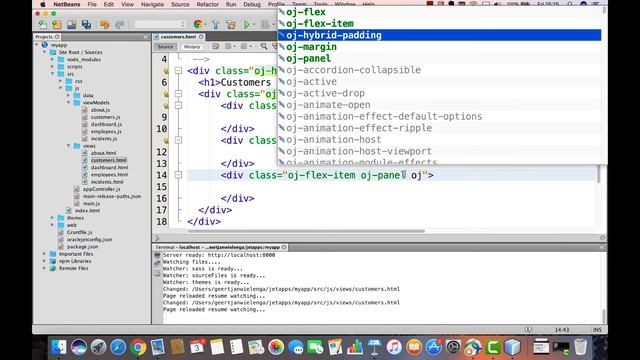Screen dimensions: 640x360
Task: Close the Projects panel tab
Action: point(57,37)
